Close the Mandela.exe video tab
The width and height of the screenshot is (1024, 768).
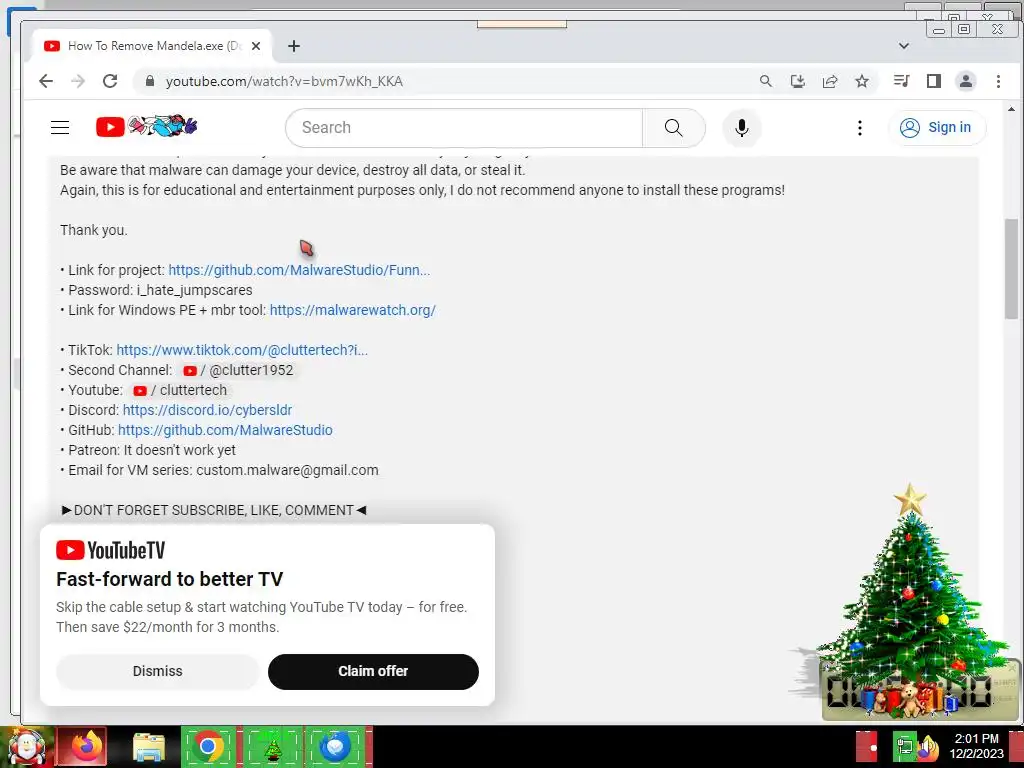(x=256, y=46)
